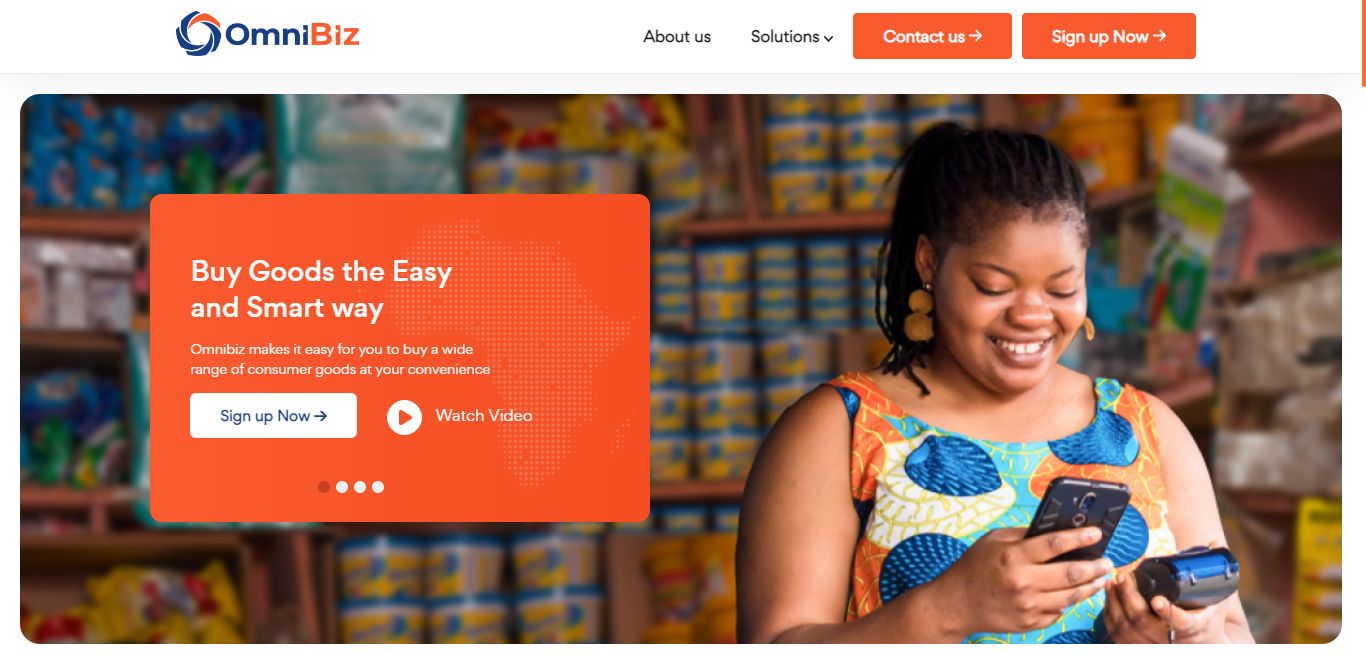Switch to the third carousel slide dot
The image size is (1366, 653).
[360, 487]
